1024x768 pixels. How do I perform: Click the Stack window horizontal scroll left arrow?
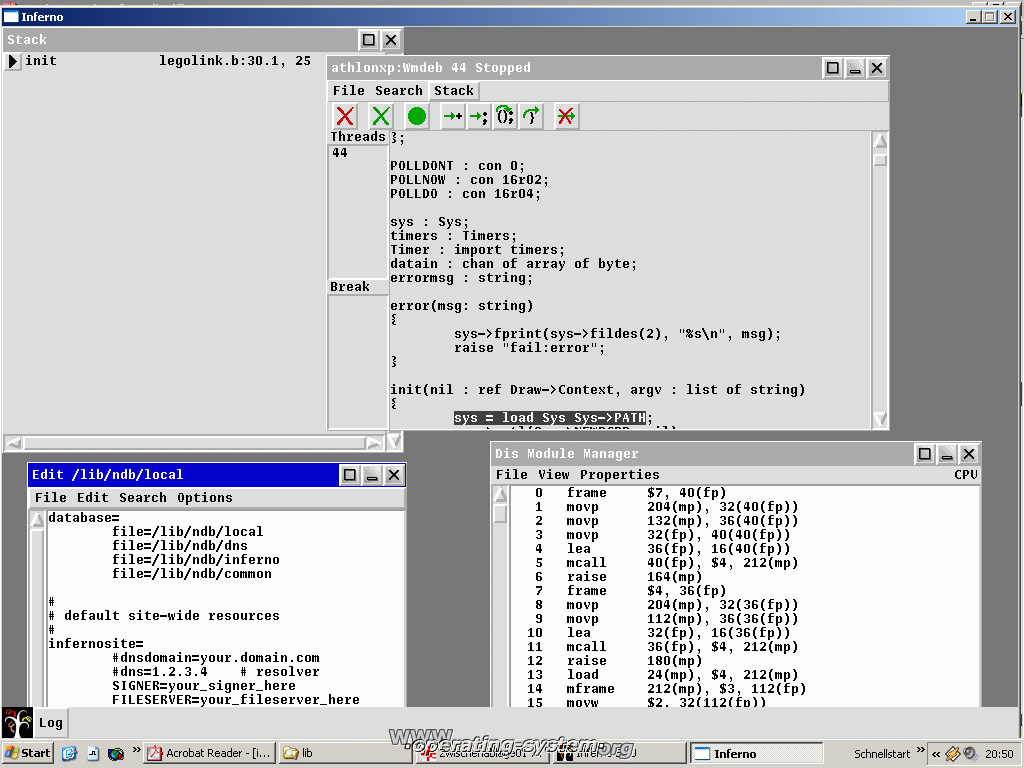(14, 443)
